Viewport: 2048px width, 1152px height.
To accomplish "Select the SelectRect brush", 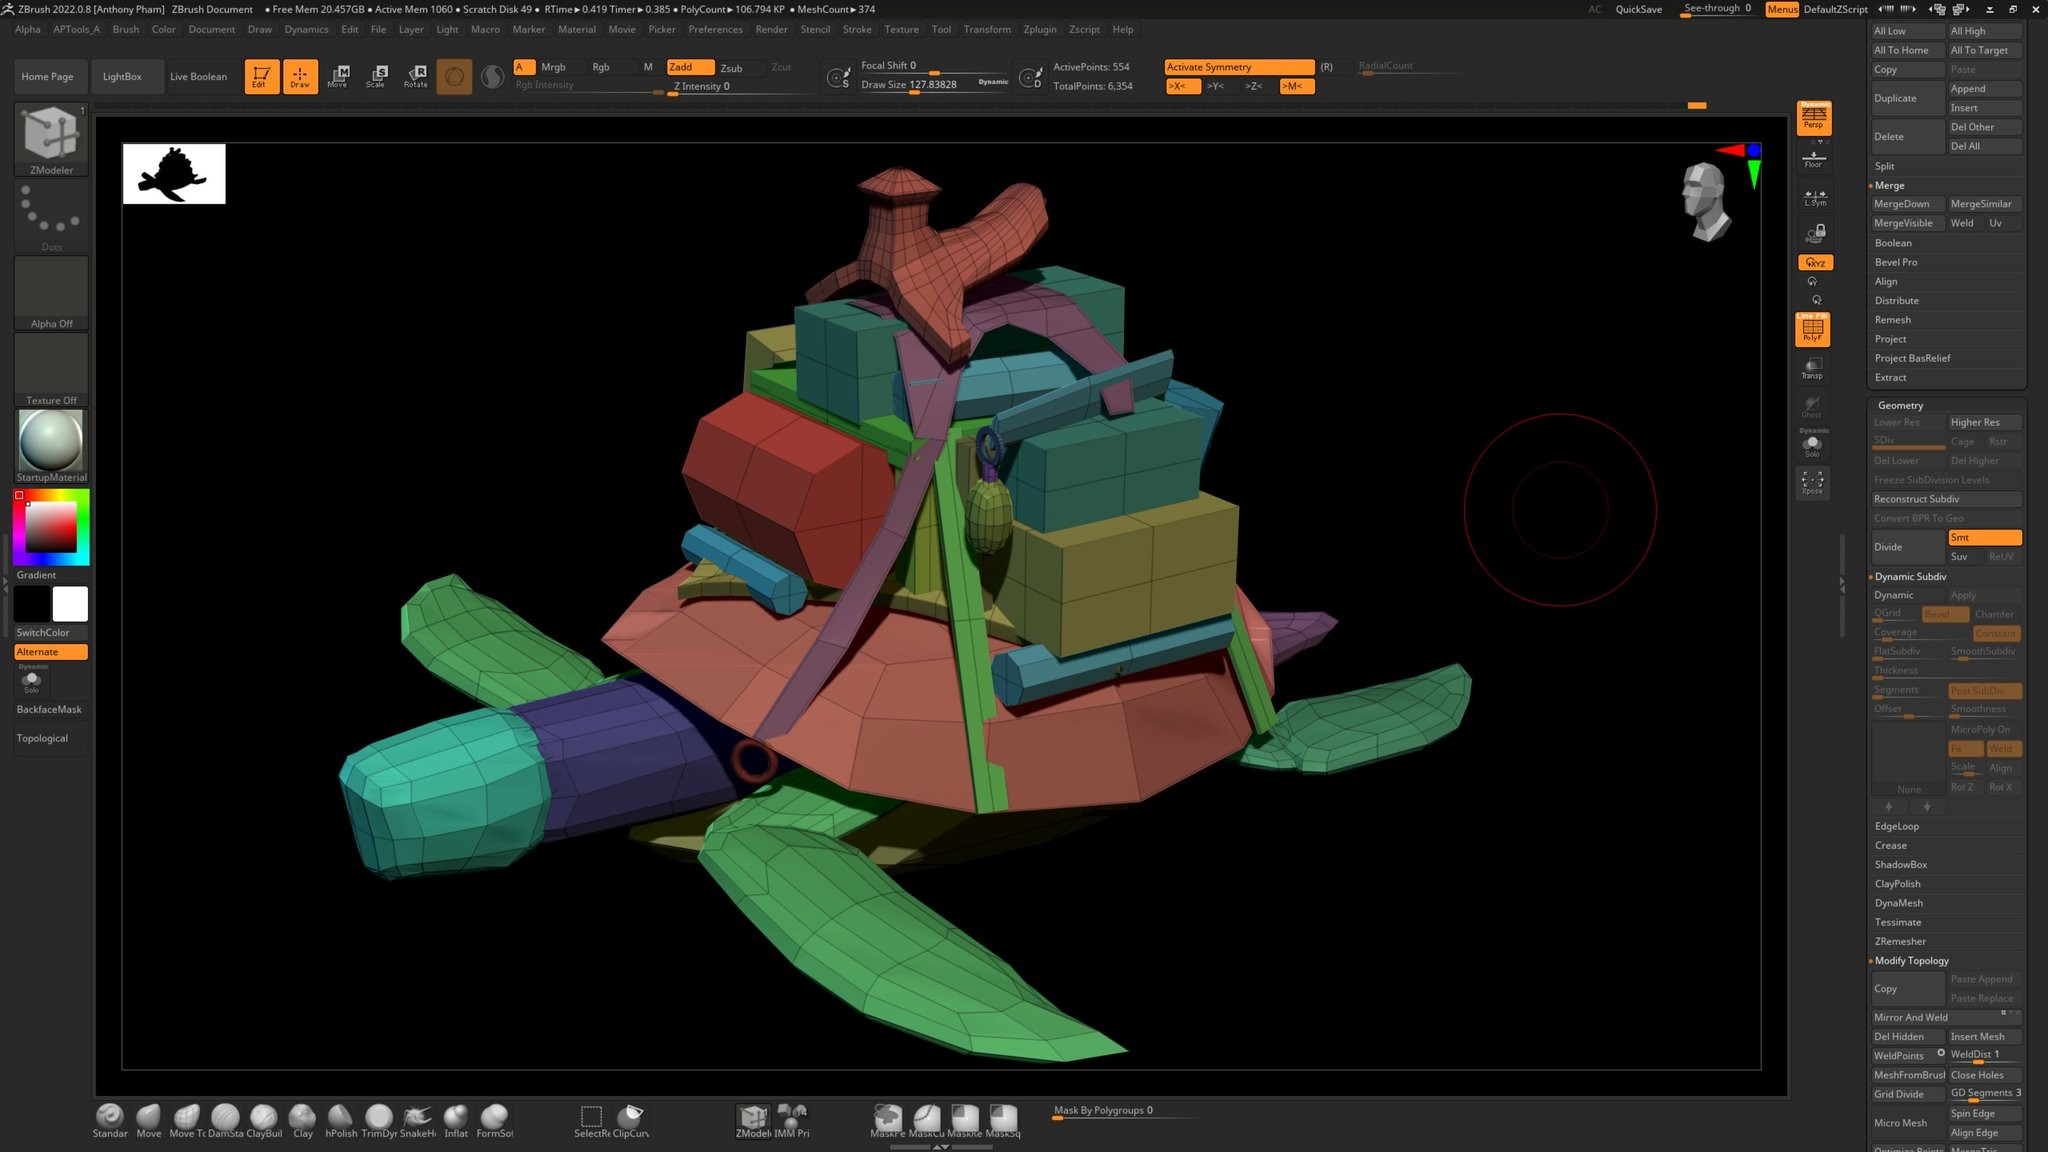I will click(591, 1121).
